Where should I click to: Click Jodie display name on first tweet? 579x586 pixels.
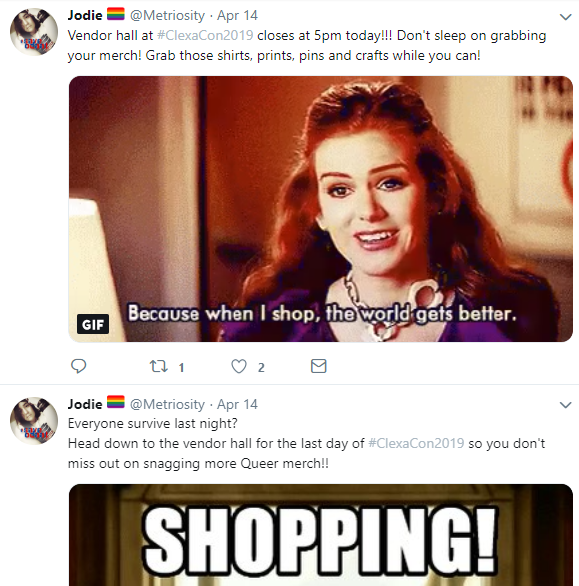pyautogui.click(x=85, y=15)
